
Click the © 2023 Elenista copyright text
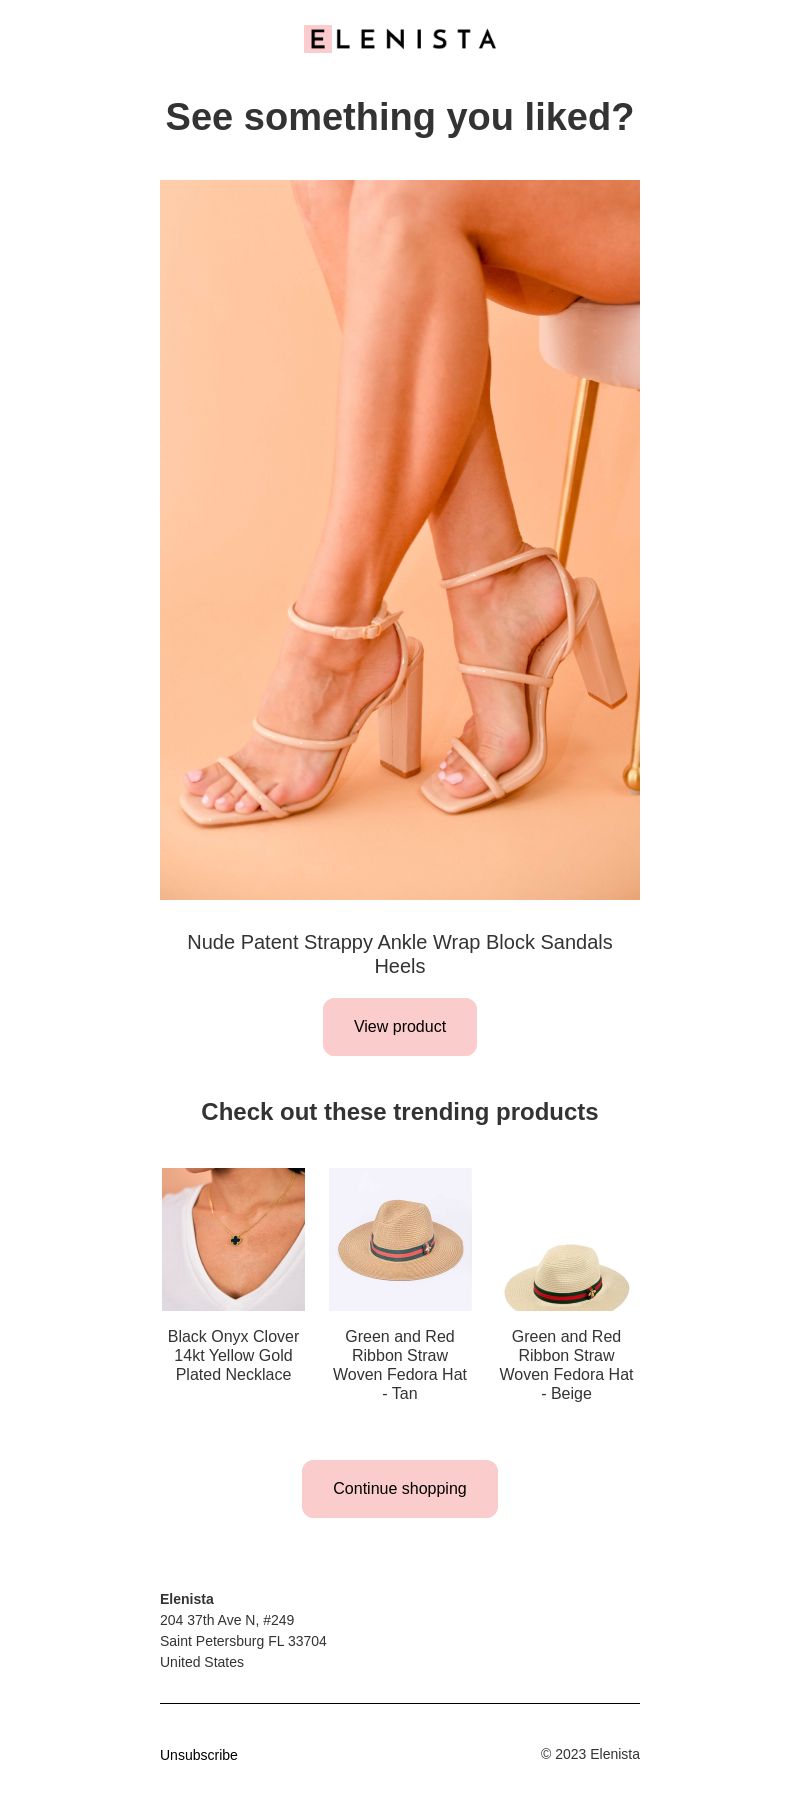[x=590, y=1754]
